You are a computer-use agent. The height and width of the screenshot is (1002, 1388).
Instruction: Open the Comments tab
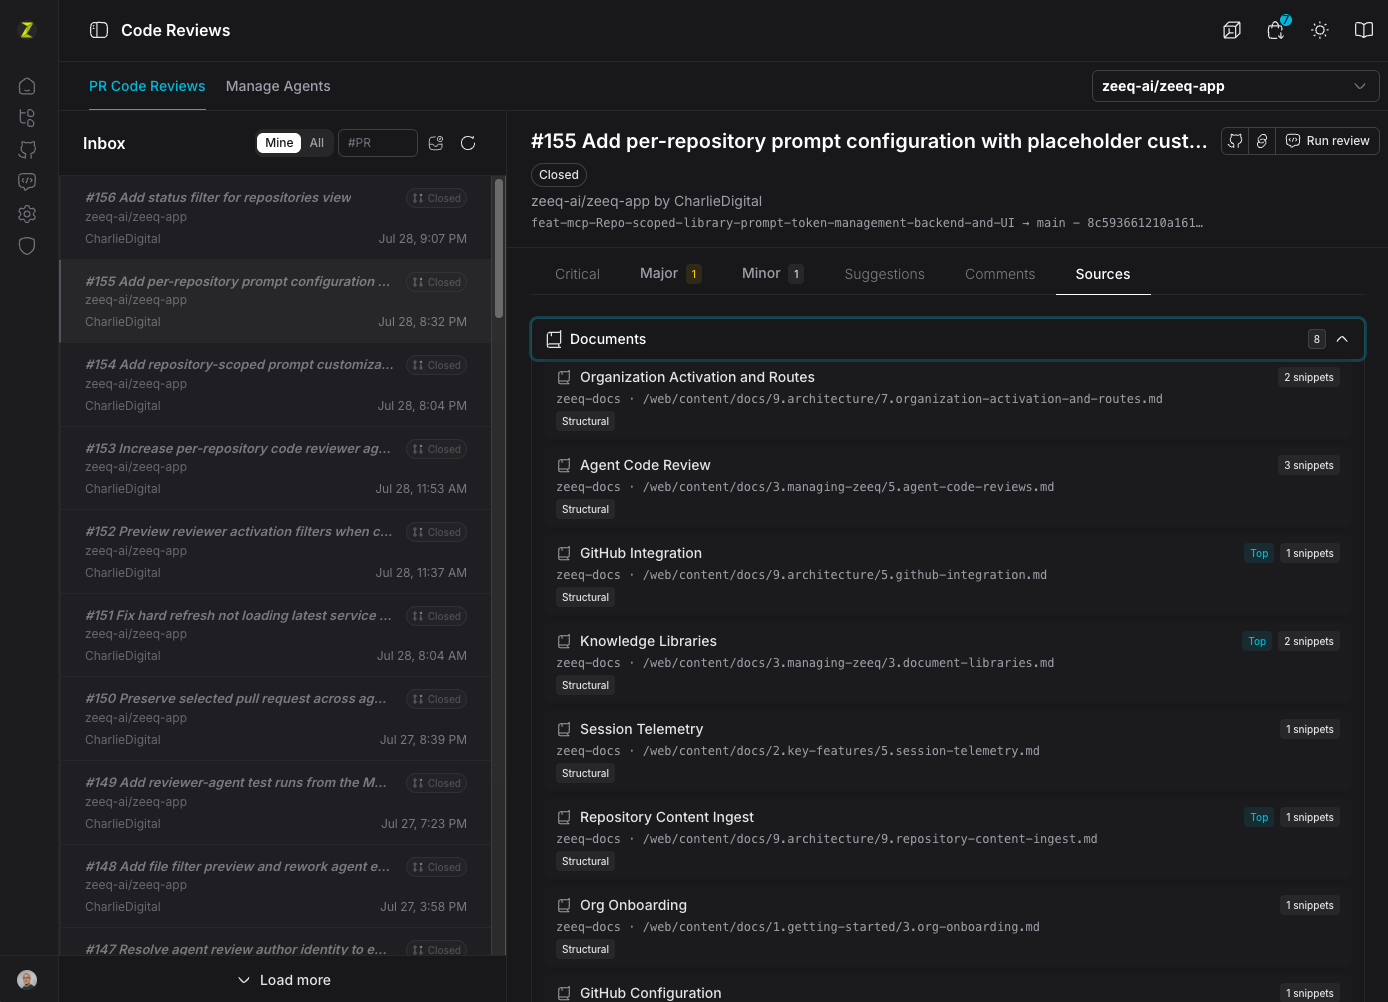point(1000,274)
